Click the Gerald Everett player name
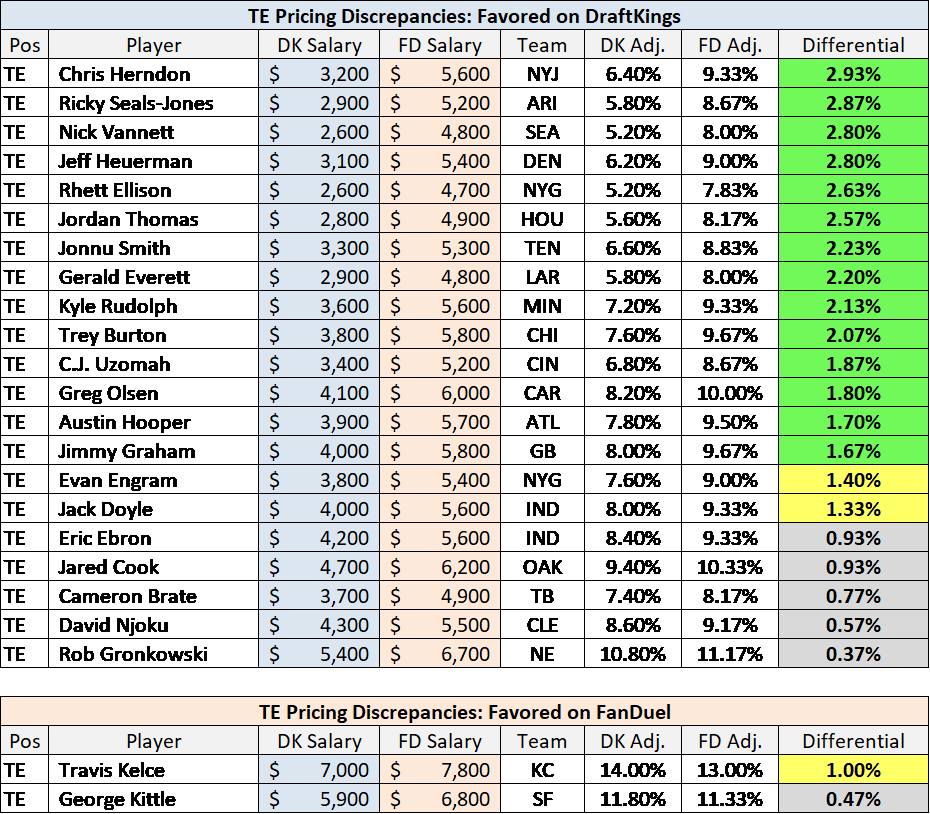The width and height of the screenshot is (930, 814). (x=124, y=277)
